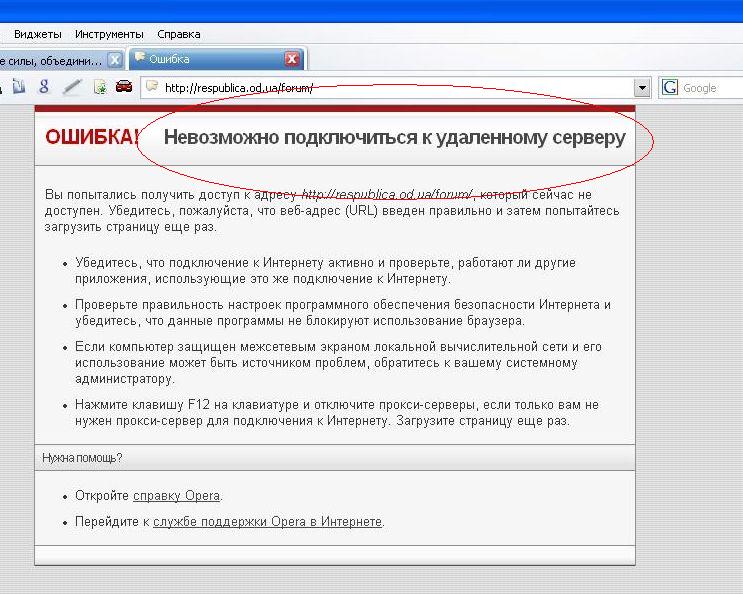
Task: Click bullet 'Нажмите клавишу F12 на клавиатуре'
Action: [337, 413]
